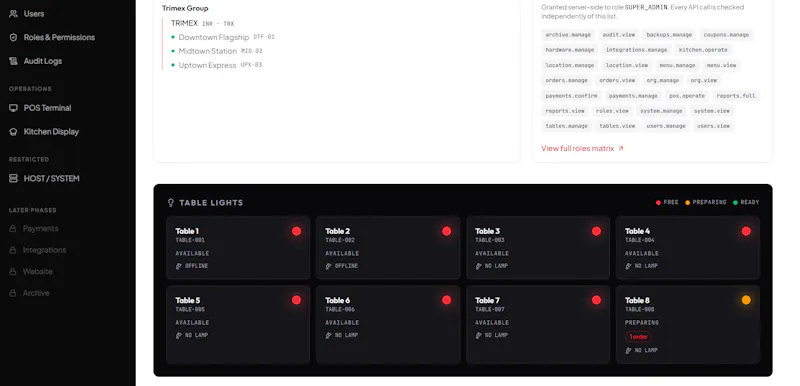Select the TRIMEX organization row

click(203, 23)
